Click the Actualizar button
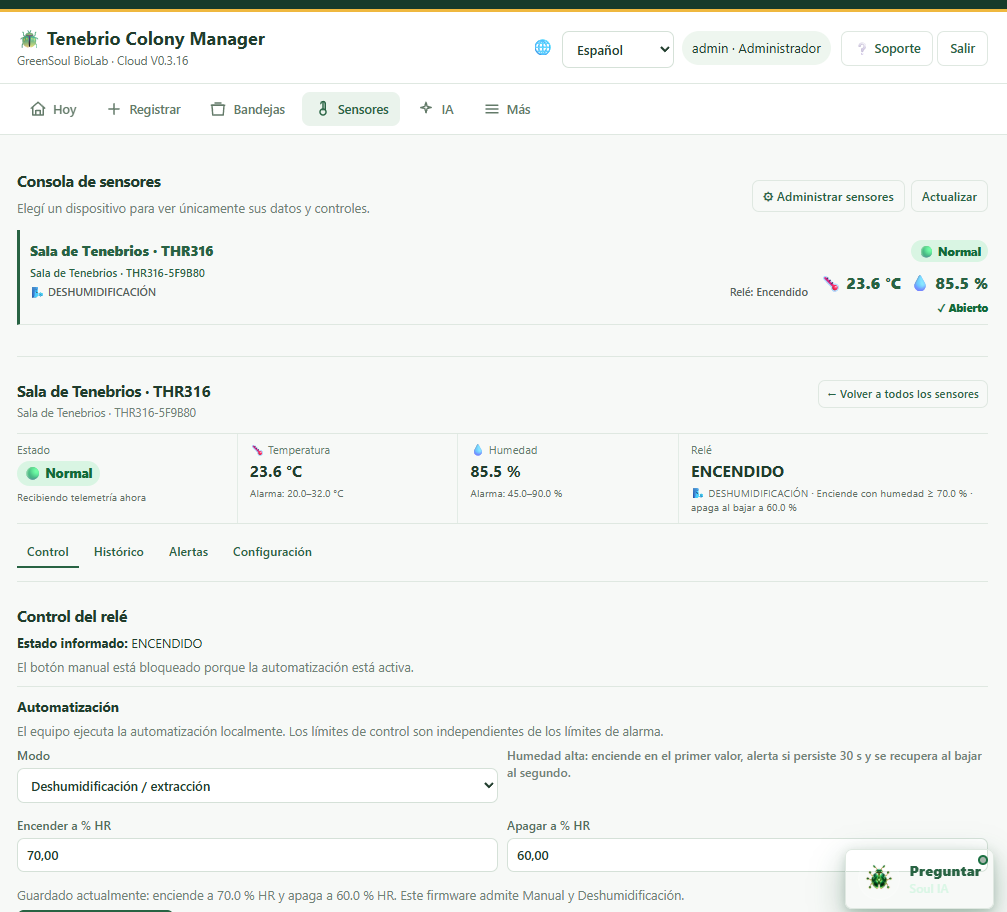The height and width of the screenshot is (912, 1007). [x=949, y=197]
